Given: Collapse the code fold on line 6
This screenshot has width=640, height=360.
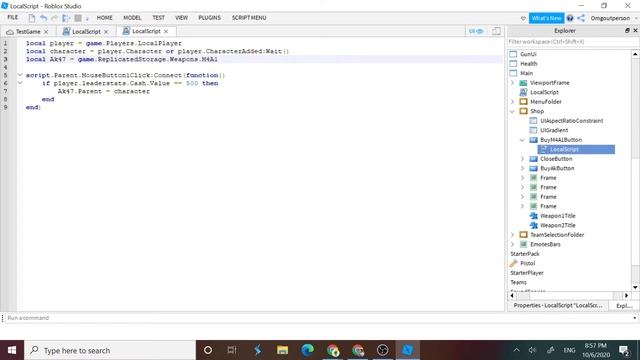Looking at the screenshot, I should coord(20,83).
